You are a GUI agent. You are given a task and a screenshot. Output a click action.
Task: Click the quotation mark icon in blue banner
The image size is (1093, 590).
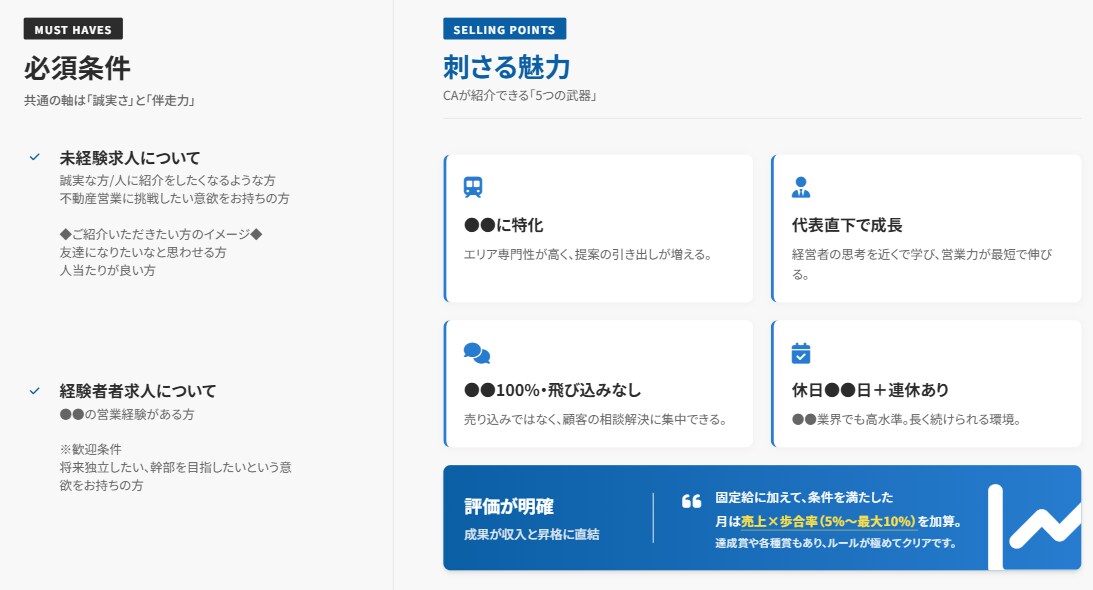click(x=691, y=501)
